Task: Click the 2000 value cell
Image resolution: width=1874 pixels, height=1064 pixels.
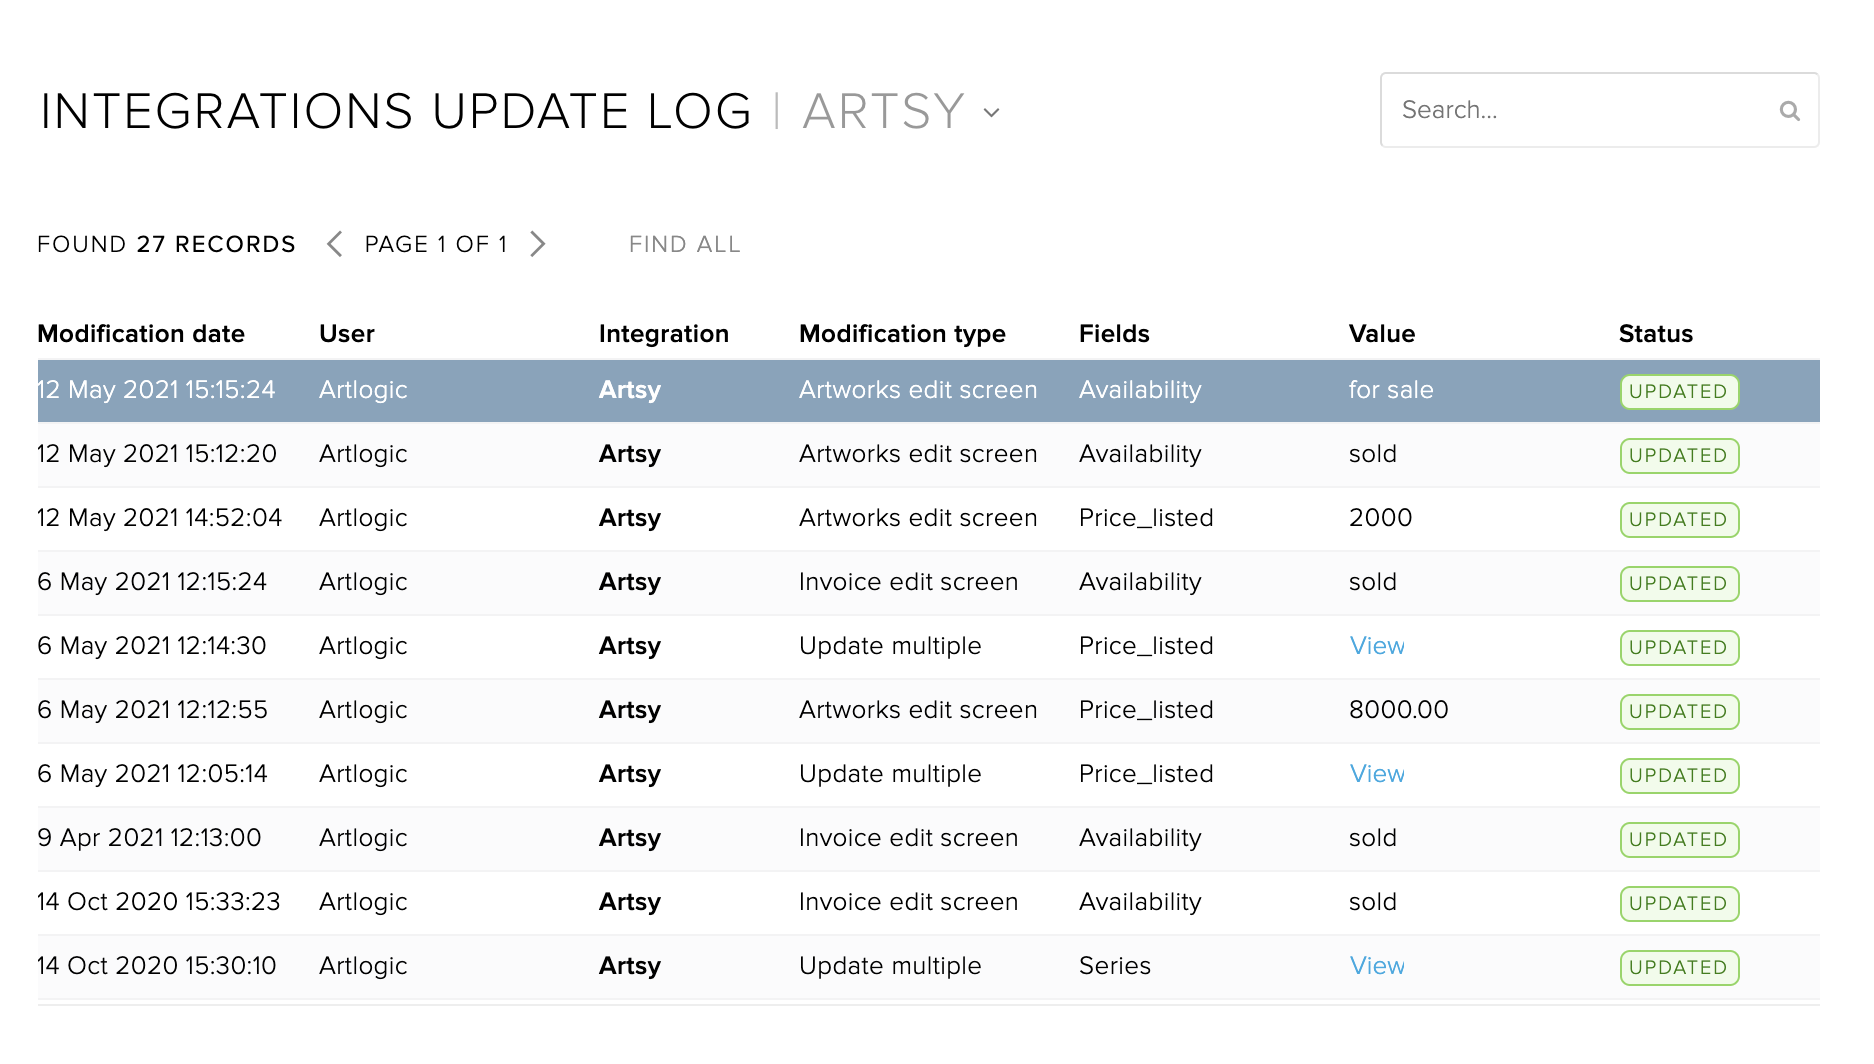Action: [x=1380, y=518]
